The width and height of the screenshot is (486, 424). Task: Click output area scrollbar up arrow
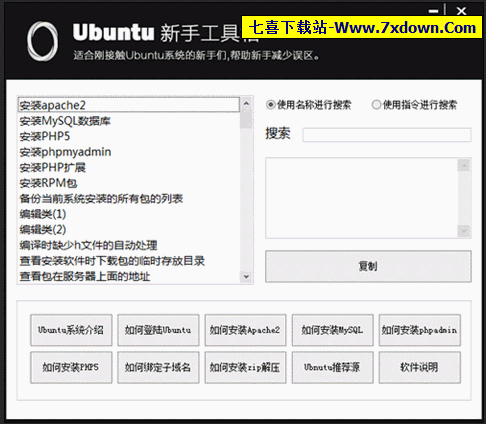tap(464, 165)
